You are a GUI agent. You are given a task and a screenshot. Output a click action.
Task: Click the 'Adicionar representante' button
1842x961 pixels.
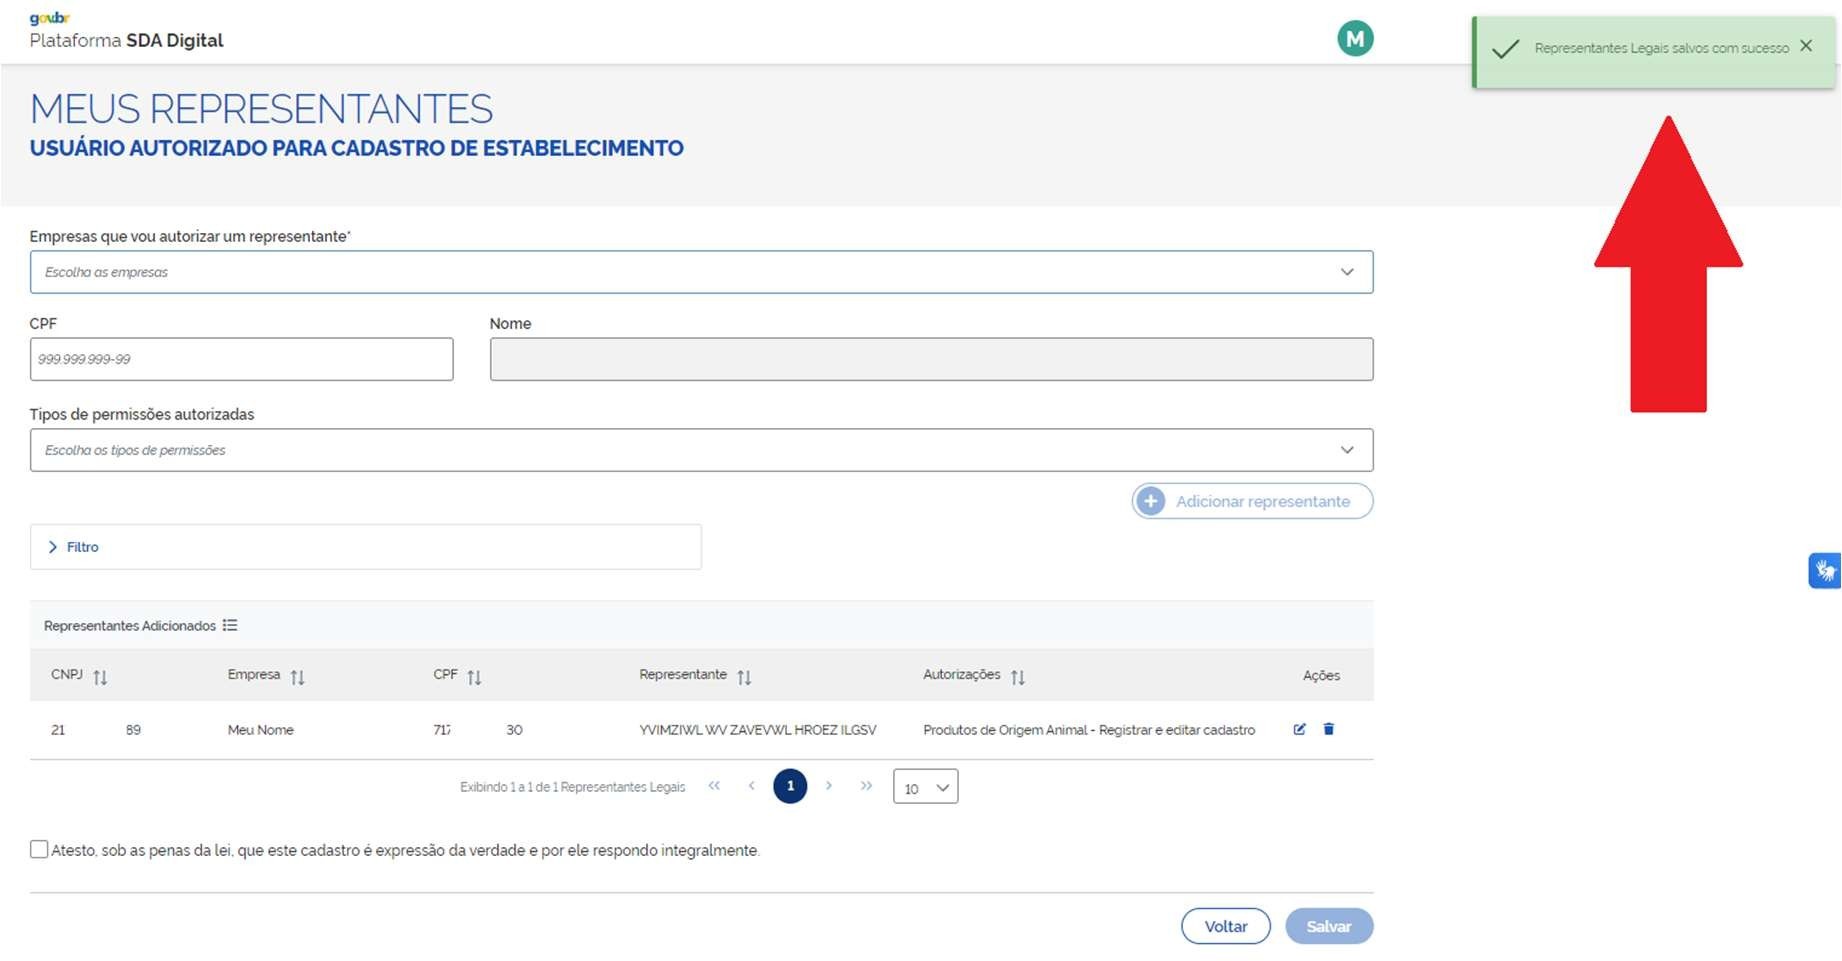pos(1252,501)
